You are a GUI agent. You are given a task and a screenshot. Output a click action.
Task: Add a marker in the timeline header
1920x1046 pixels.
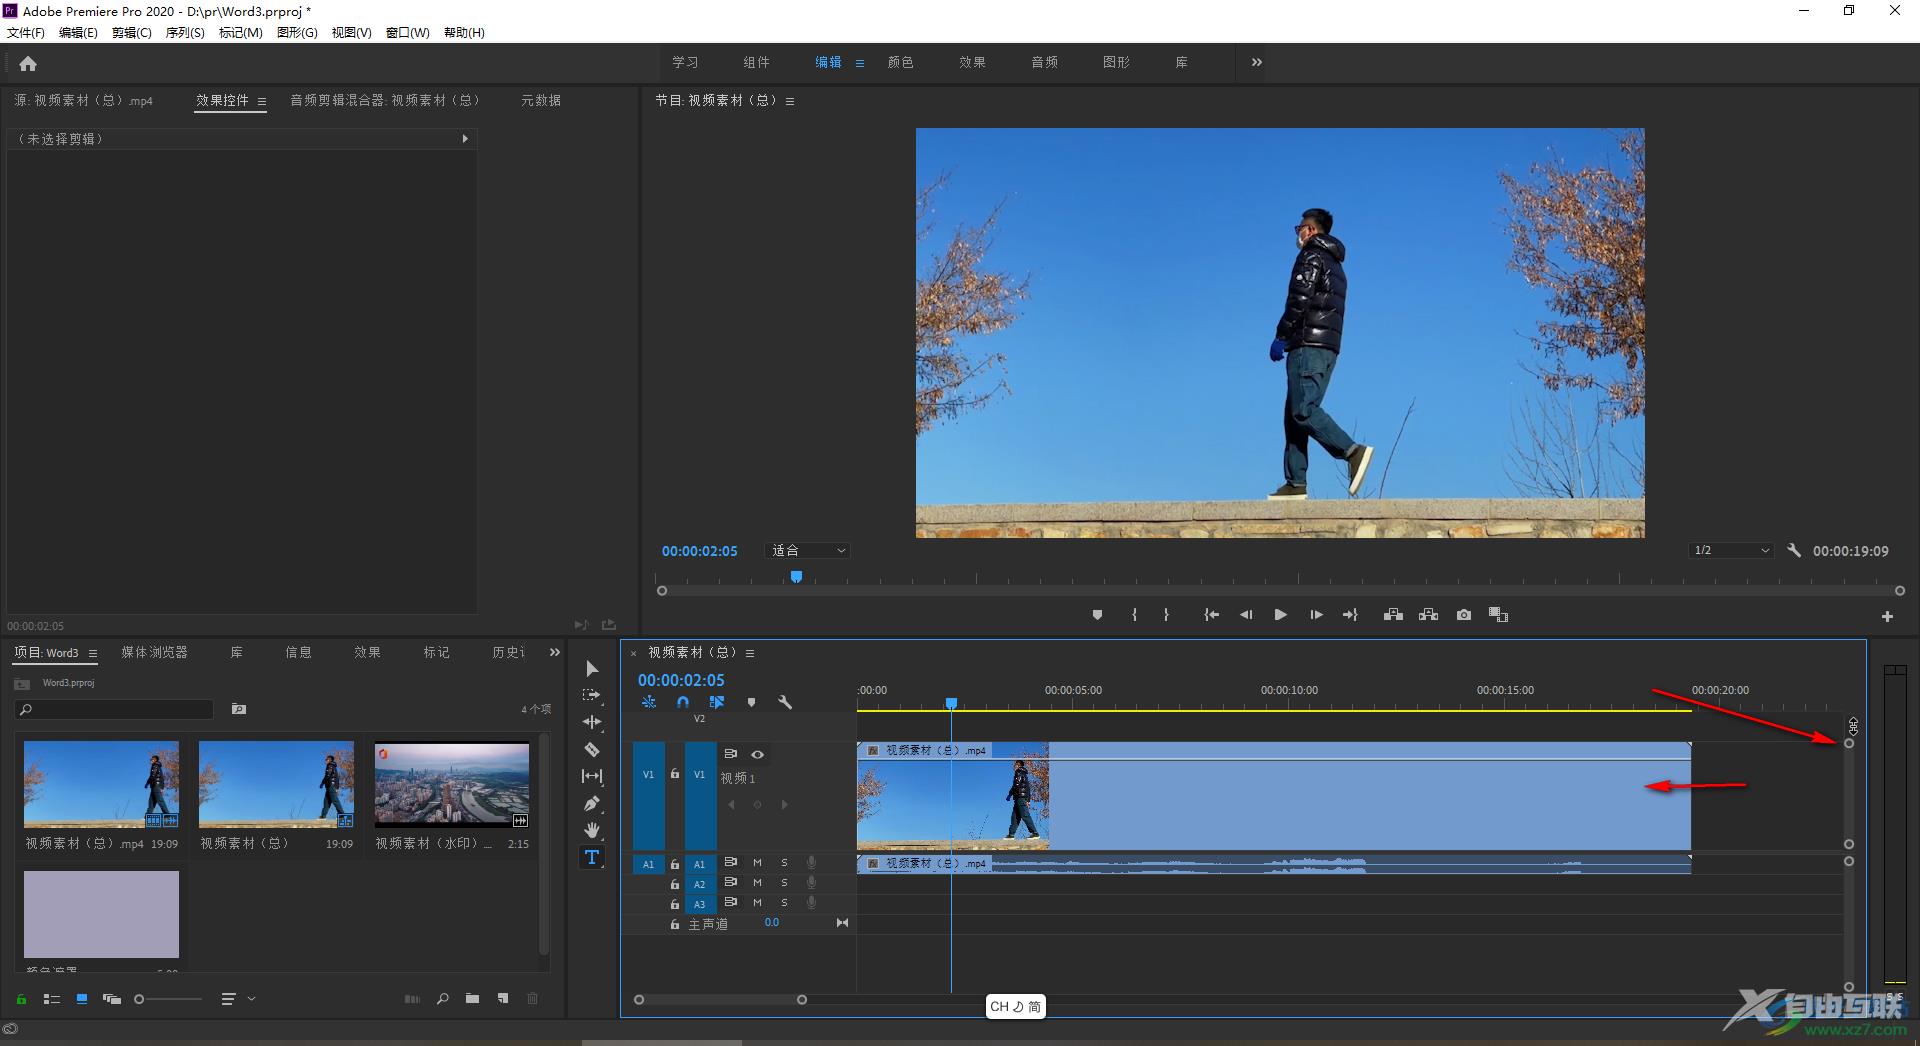(751, 702)
